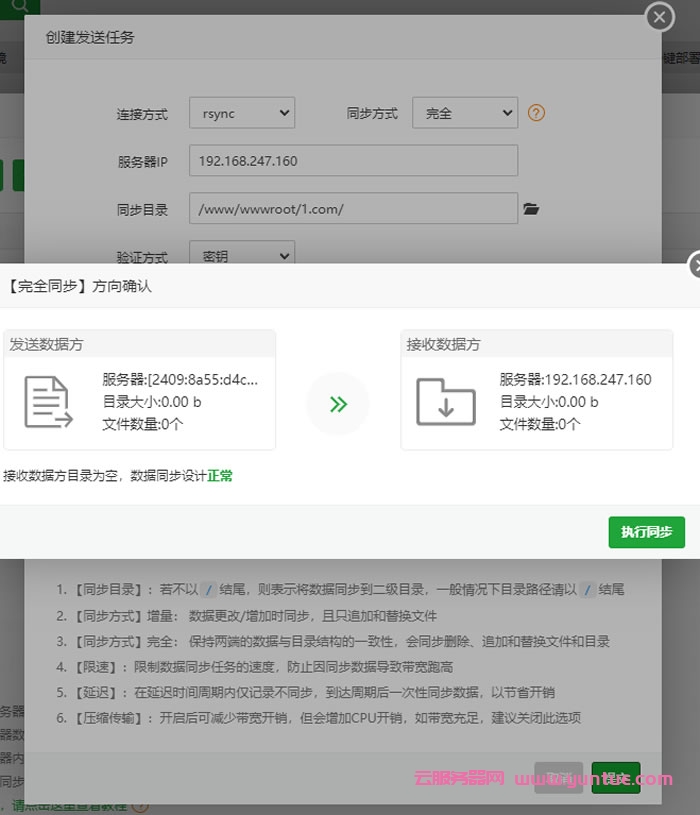Click the 发送数据方 panel header
The width and height of the screenshot is (700, 815).
pos(139,344)
